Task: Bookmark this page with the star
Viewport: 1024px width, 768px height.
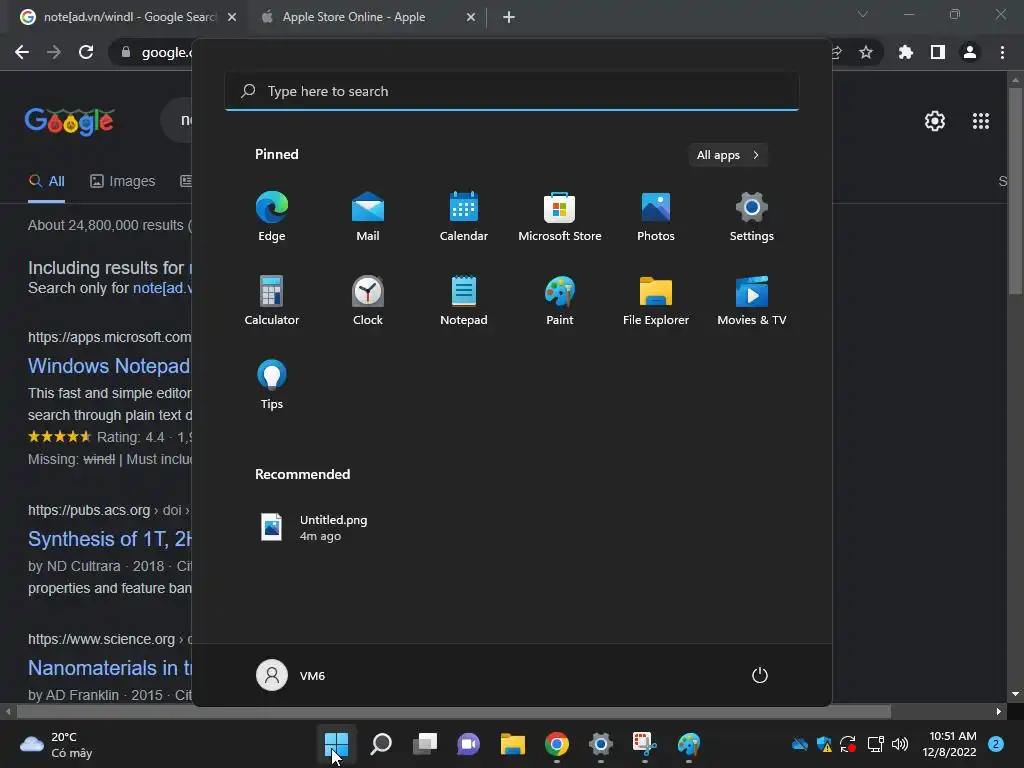Action: coord(866,52)
